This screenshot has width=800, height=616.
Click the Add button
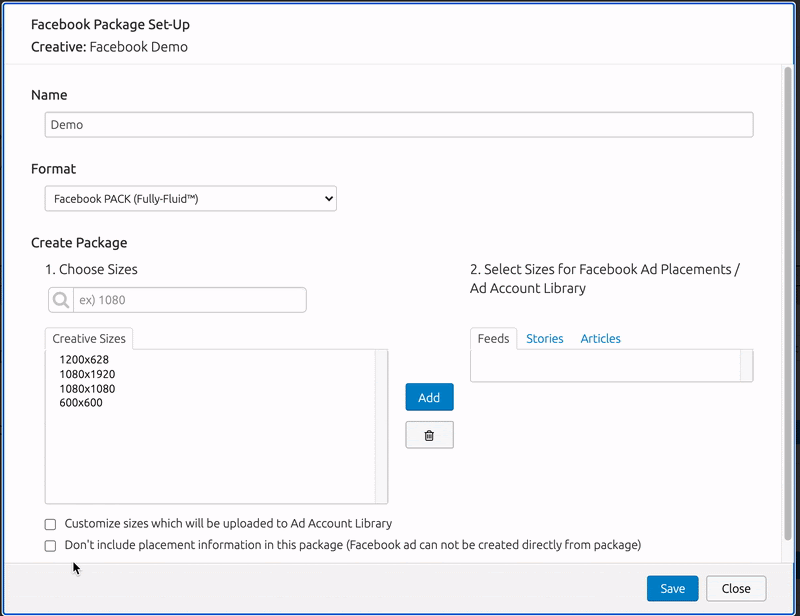point(429,397)
